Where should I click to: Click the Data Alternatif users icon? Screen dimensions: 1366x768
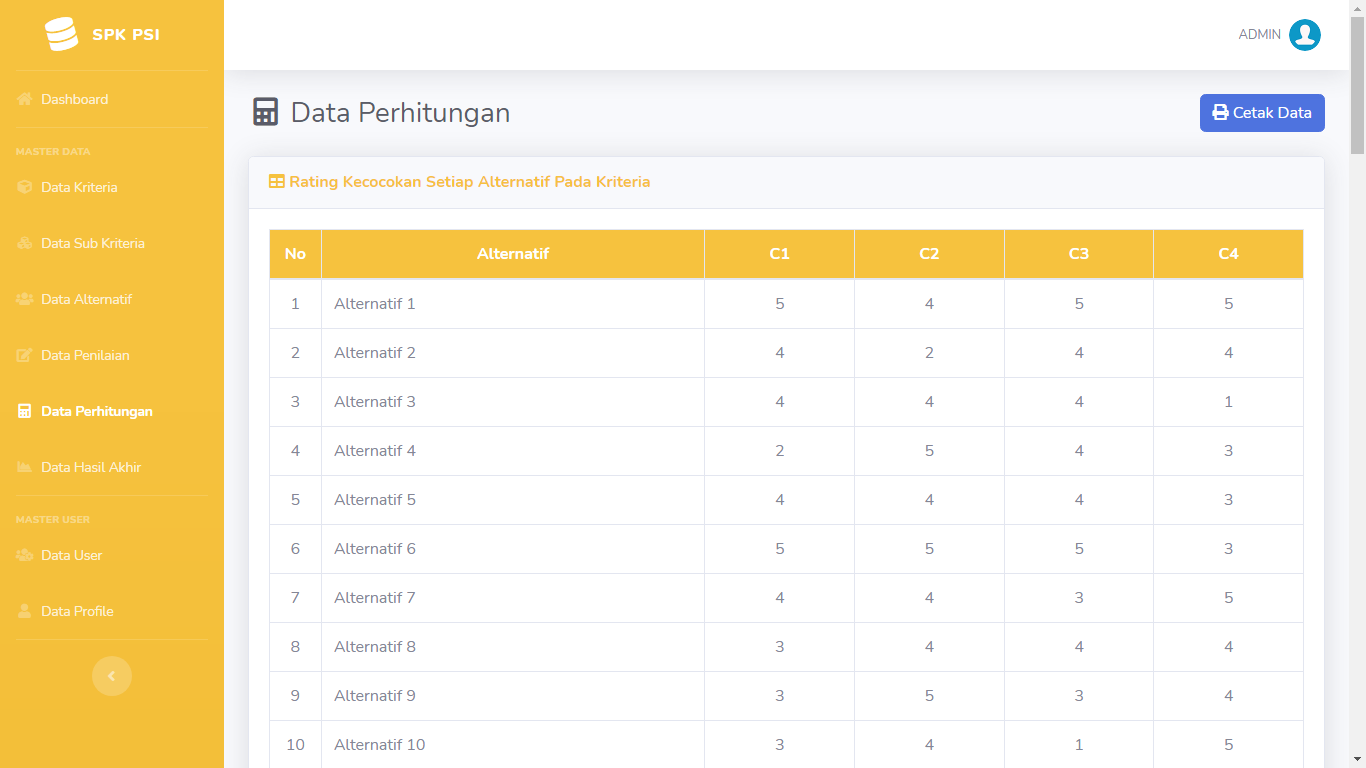pyautogui.click(x=25, y=299)
